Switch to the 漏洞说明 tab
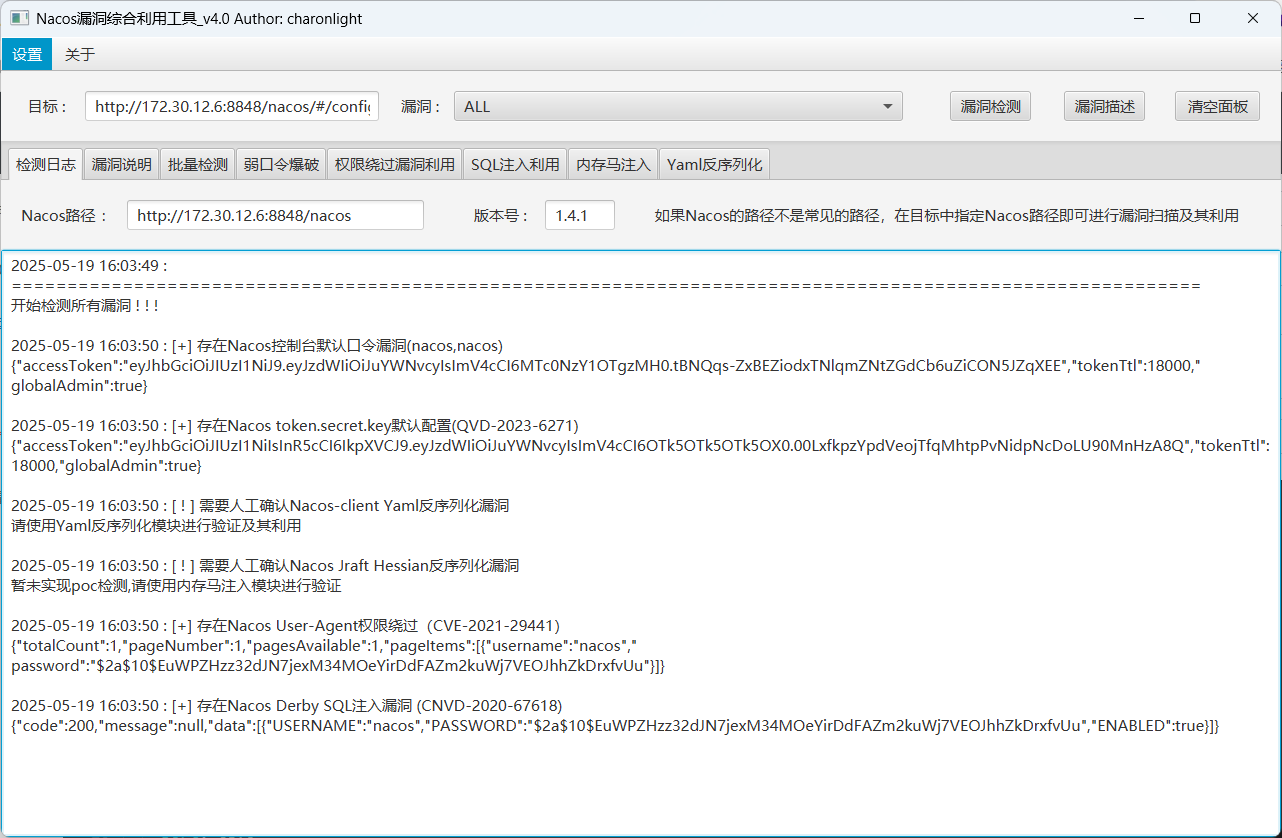Viewport: 1282px width, 838px height. click(122, 165)
